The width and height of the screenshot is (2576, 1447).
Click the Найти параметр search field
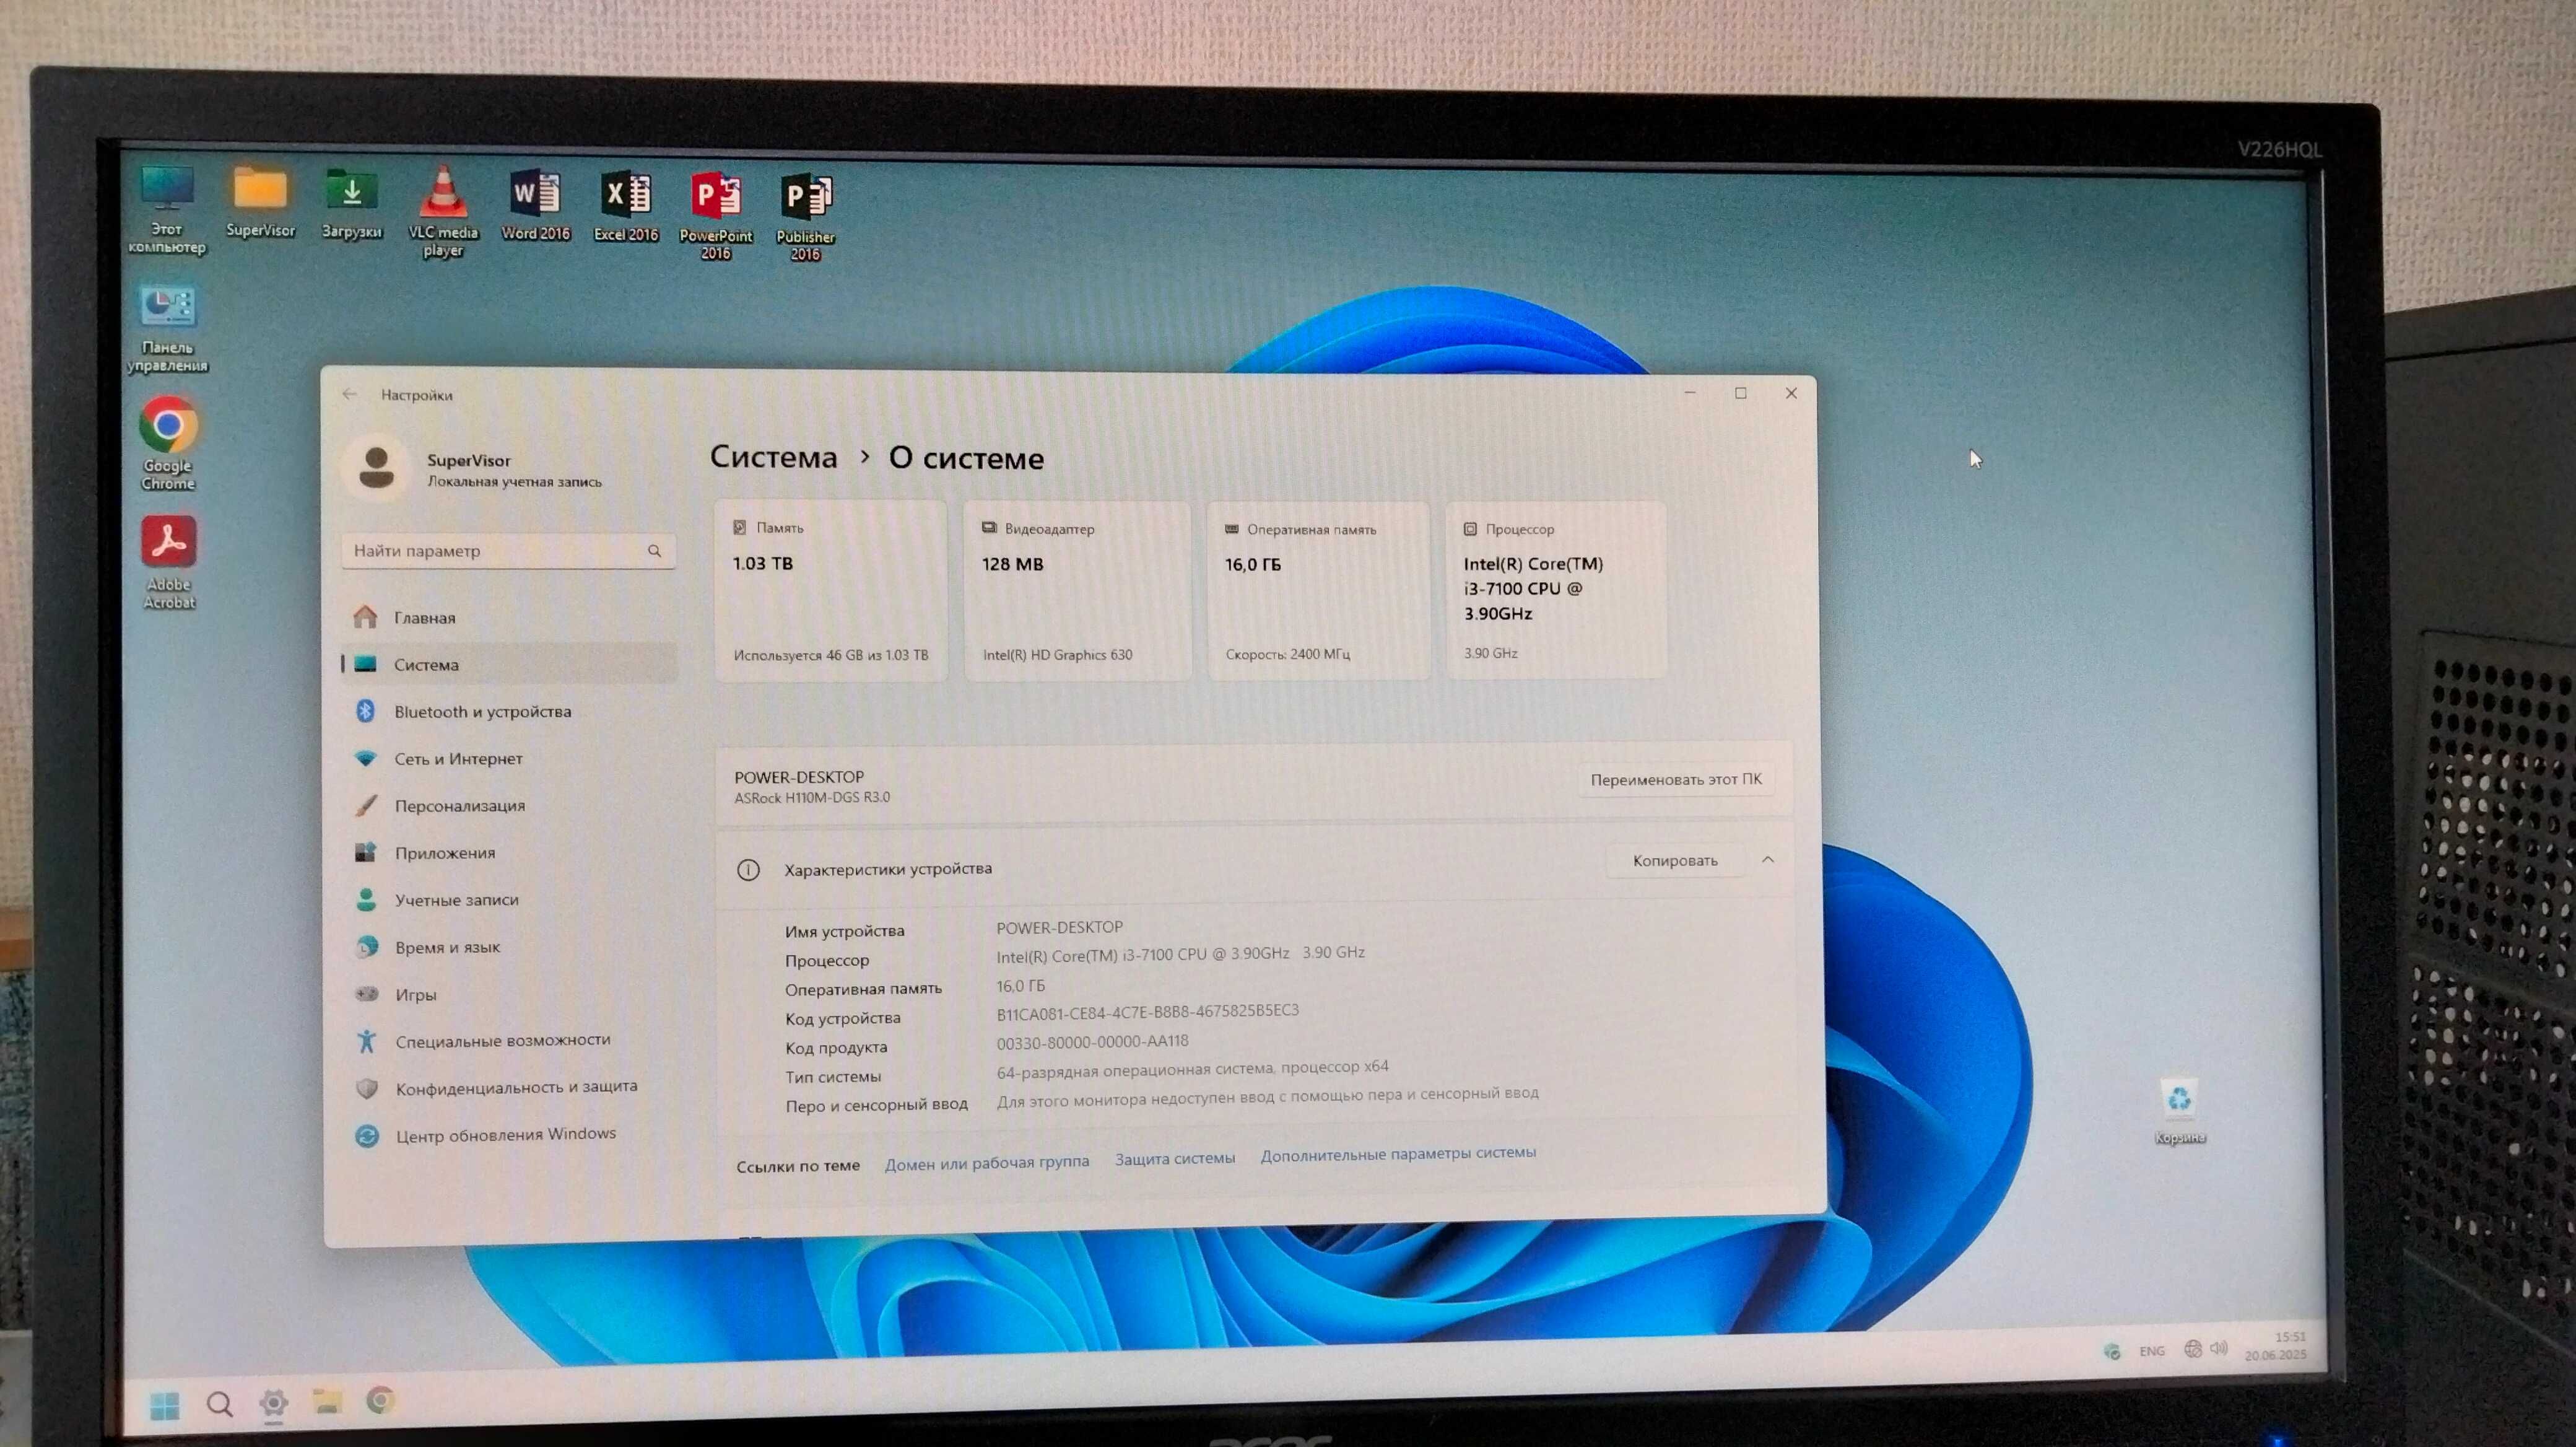(x=508, y=550)
